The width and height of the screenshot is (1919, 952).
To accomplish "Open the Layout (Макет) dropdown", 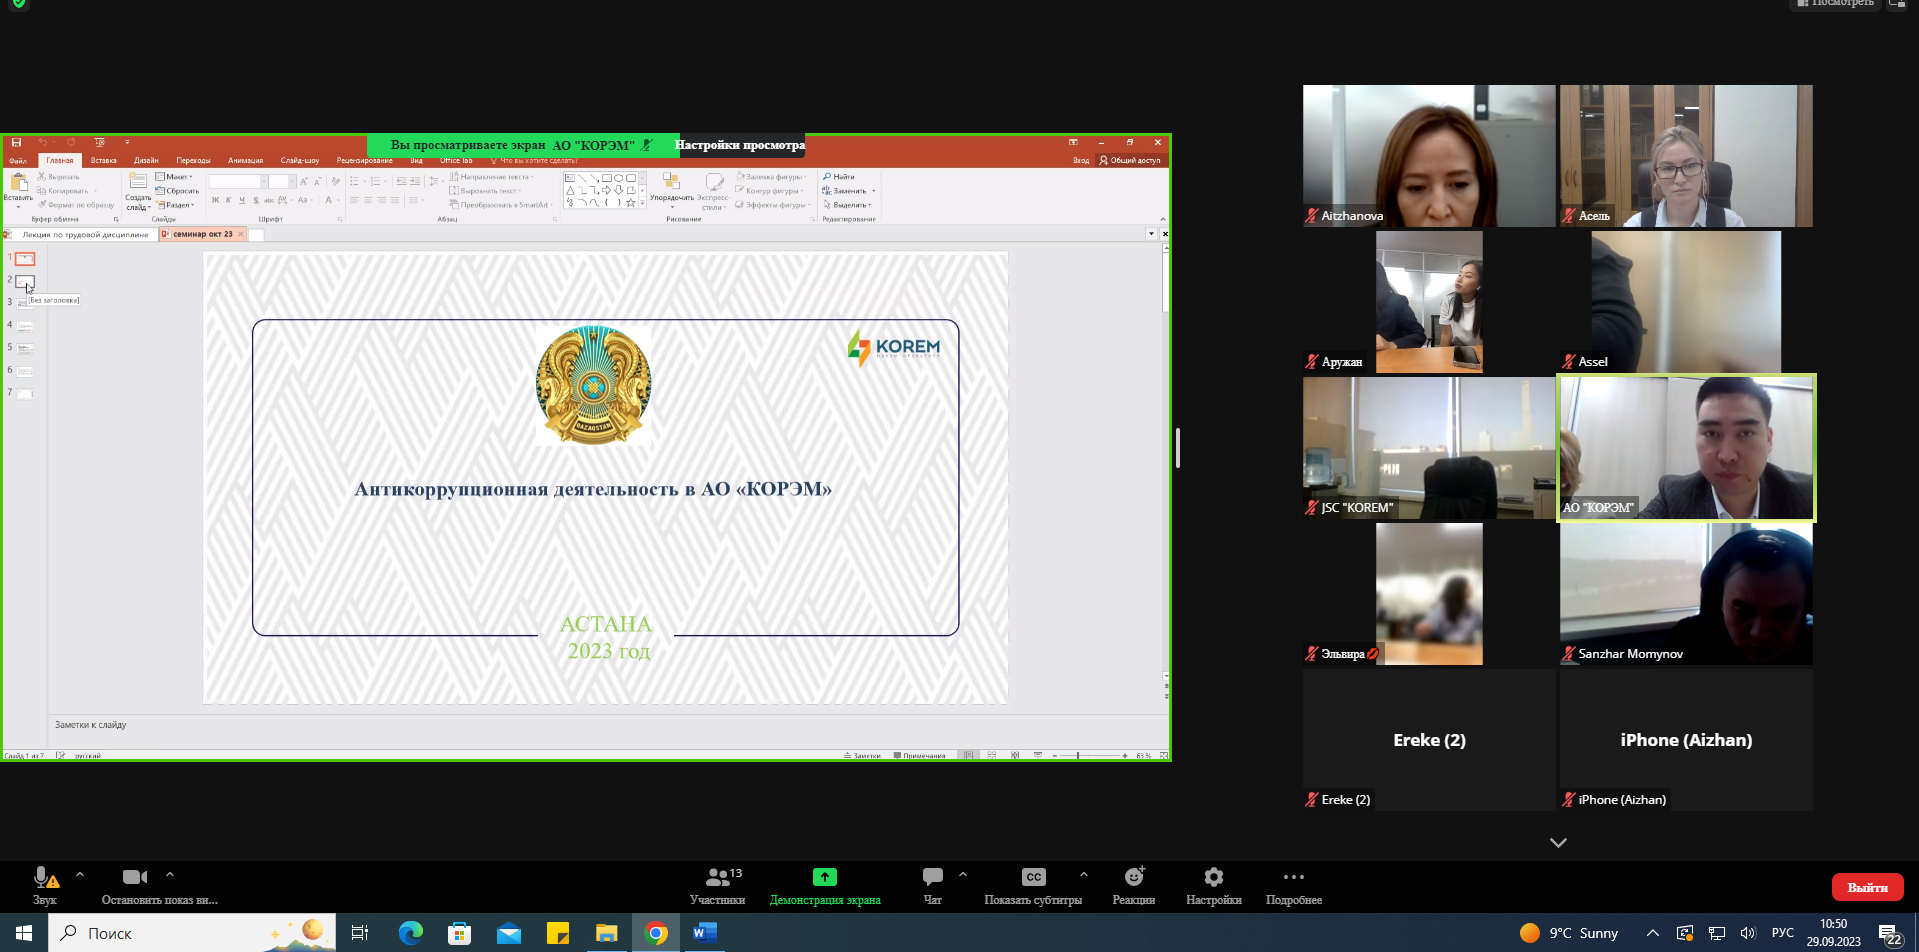I will point(174,177).
